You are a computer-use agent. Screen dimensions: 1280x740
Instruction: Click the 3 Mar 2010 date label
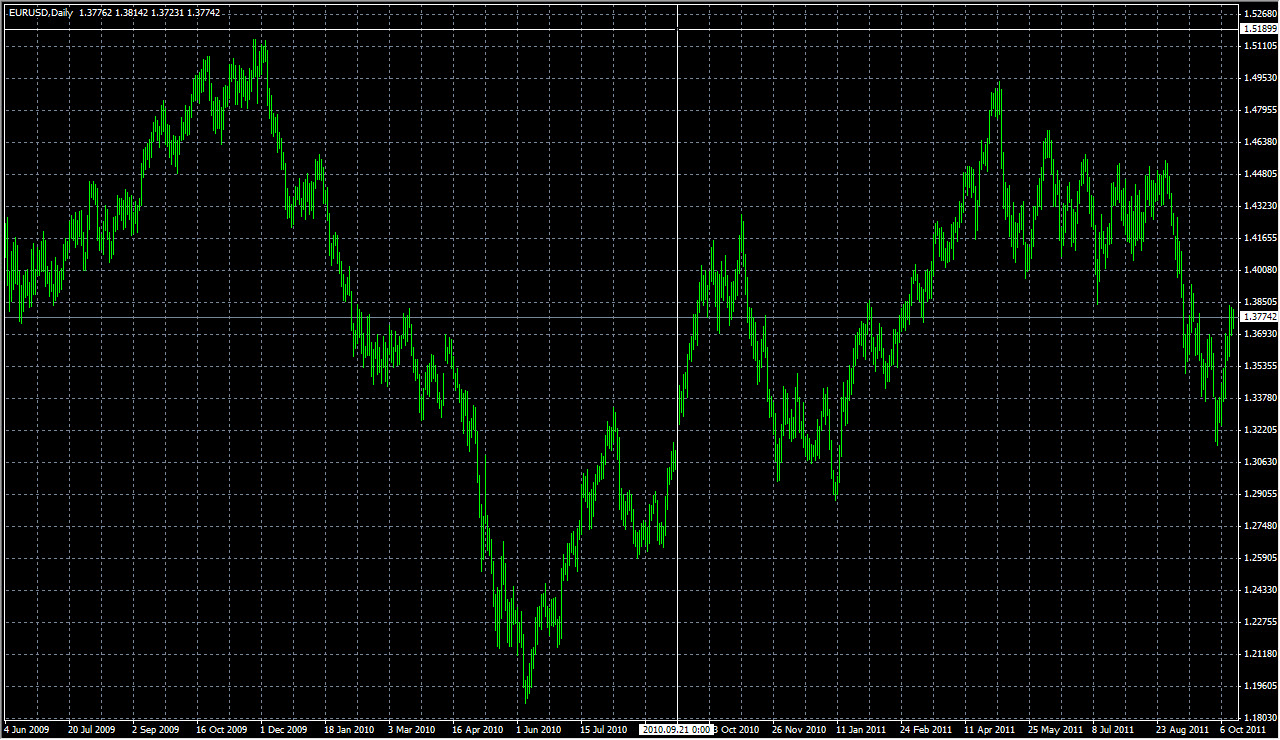point(412,730)
